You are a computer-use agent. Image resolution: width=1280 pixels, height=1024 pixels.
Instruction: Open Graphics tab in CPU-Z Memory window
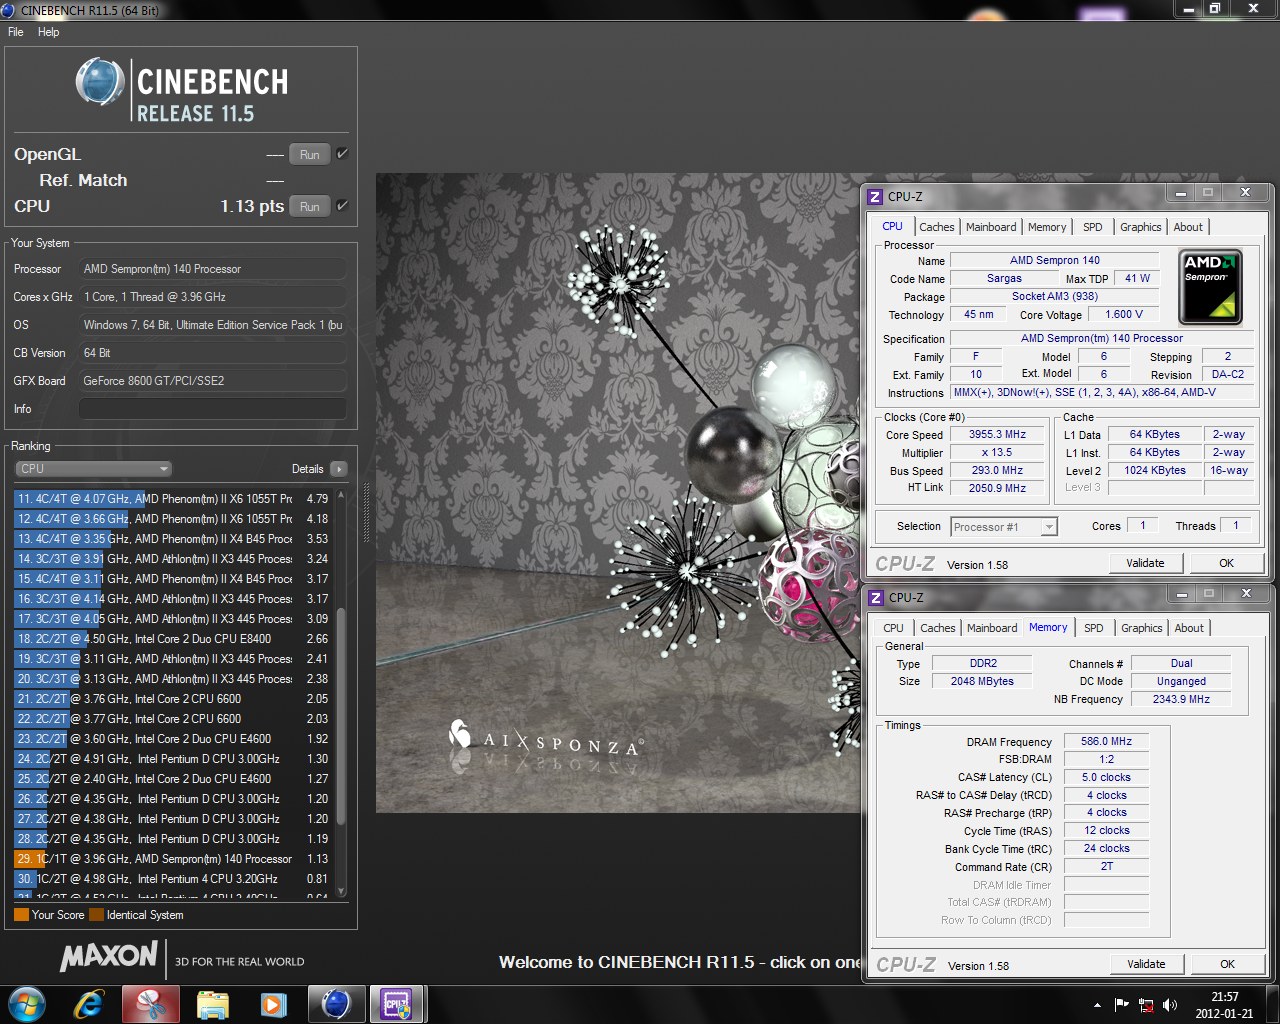click(1142, 628)
